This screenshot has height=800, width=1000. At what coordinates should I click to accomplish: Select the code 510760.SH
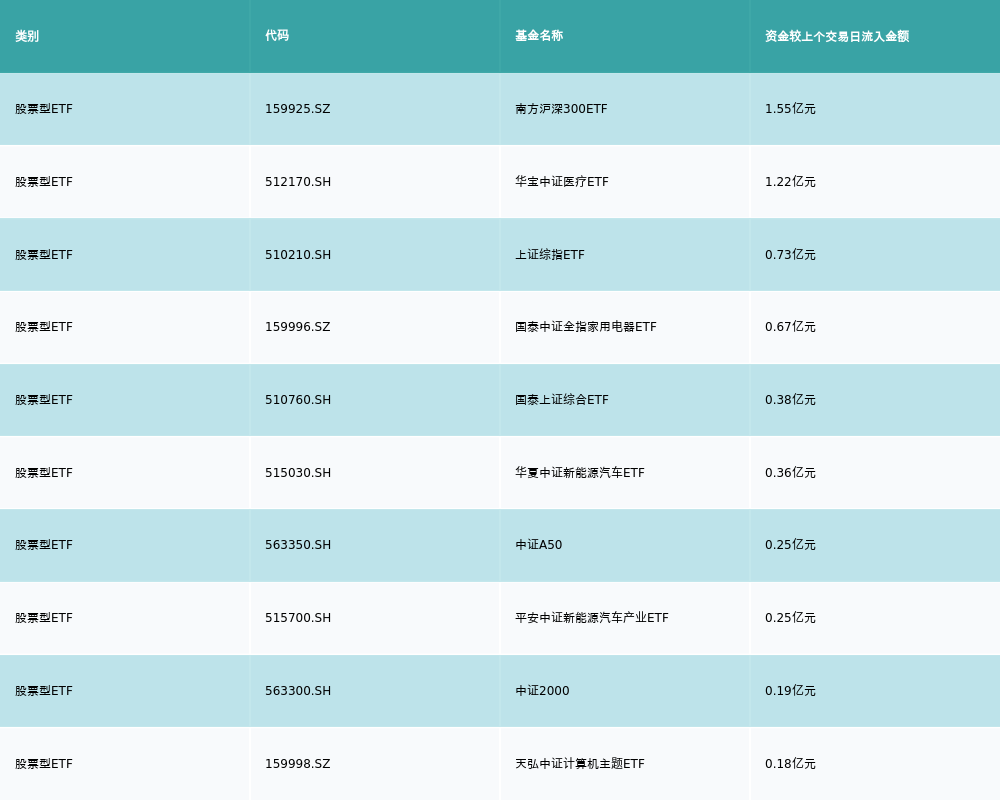tap(298, 400)
